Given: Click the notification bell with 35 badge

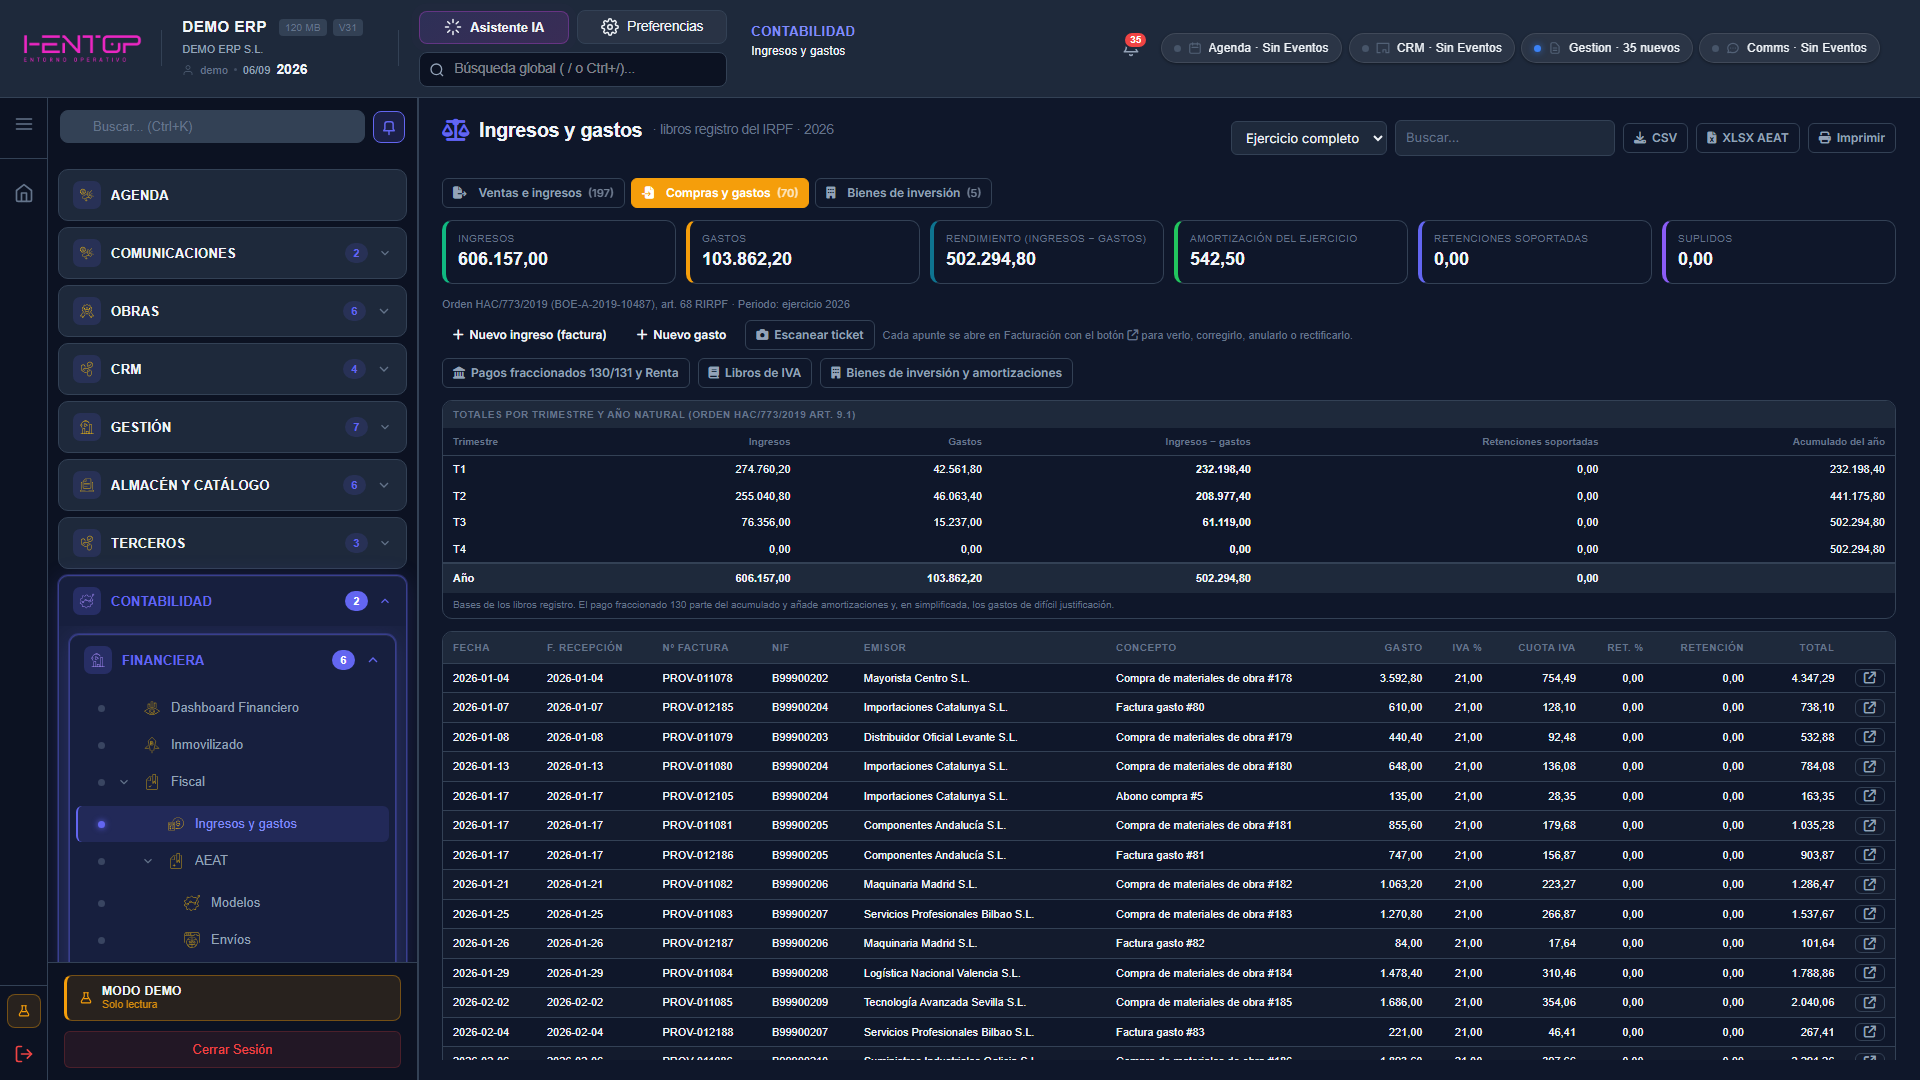Looking at the screenshot, I should (1131, 47).
